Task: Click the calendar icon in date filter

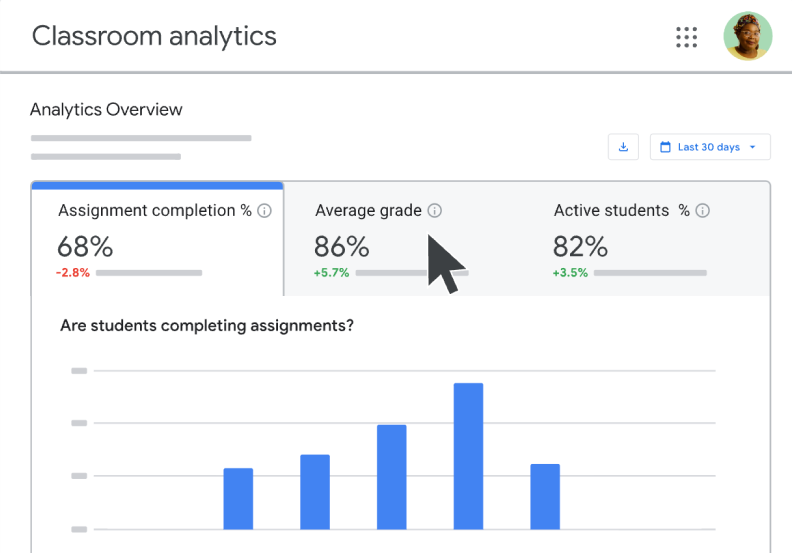Action: (665, 147)
